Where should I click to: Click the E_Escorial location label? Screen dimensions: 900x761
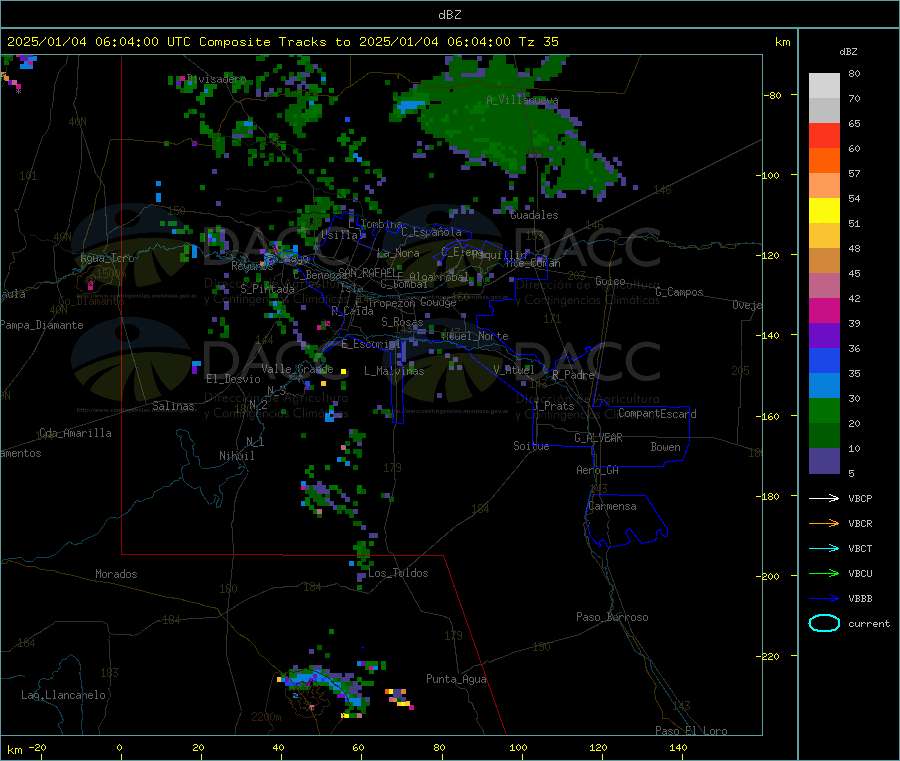coord(371,344)
